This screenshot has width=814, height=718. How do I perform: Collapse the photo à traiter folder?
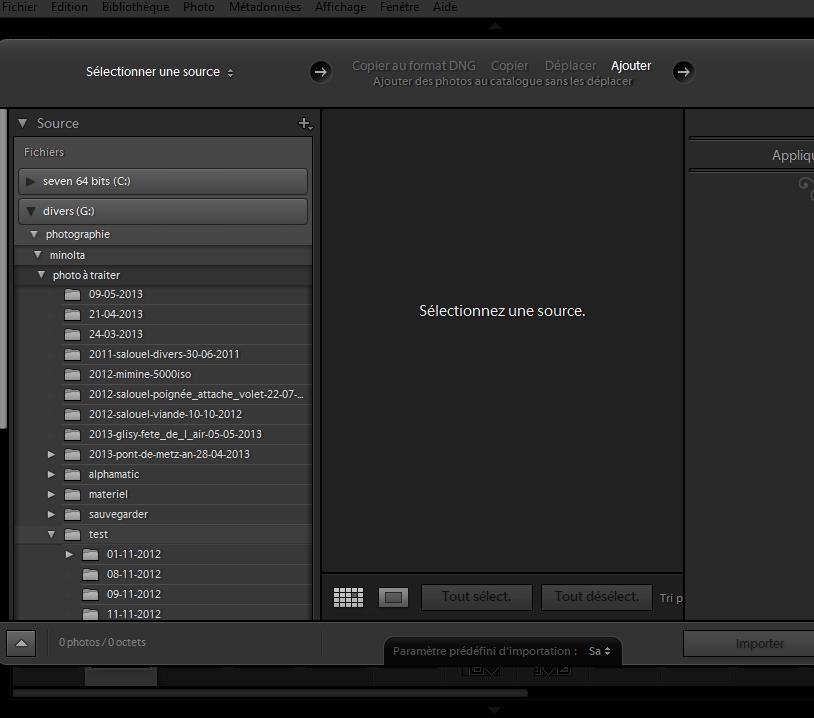(x=41, y=275)
